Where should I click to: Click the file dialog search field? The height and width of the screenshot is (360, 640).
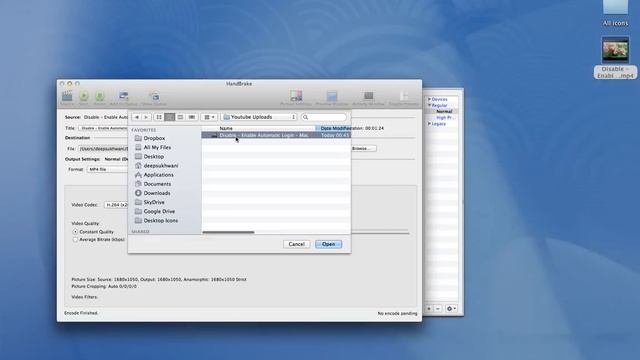click(x=324, y=117)
